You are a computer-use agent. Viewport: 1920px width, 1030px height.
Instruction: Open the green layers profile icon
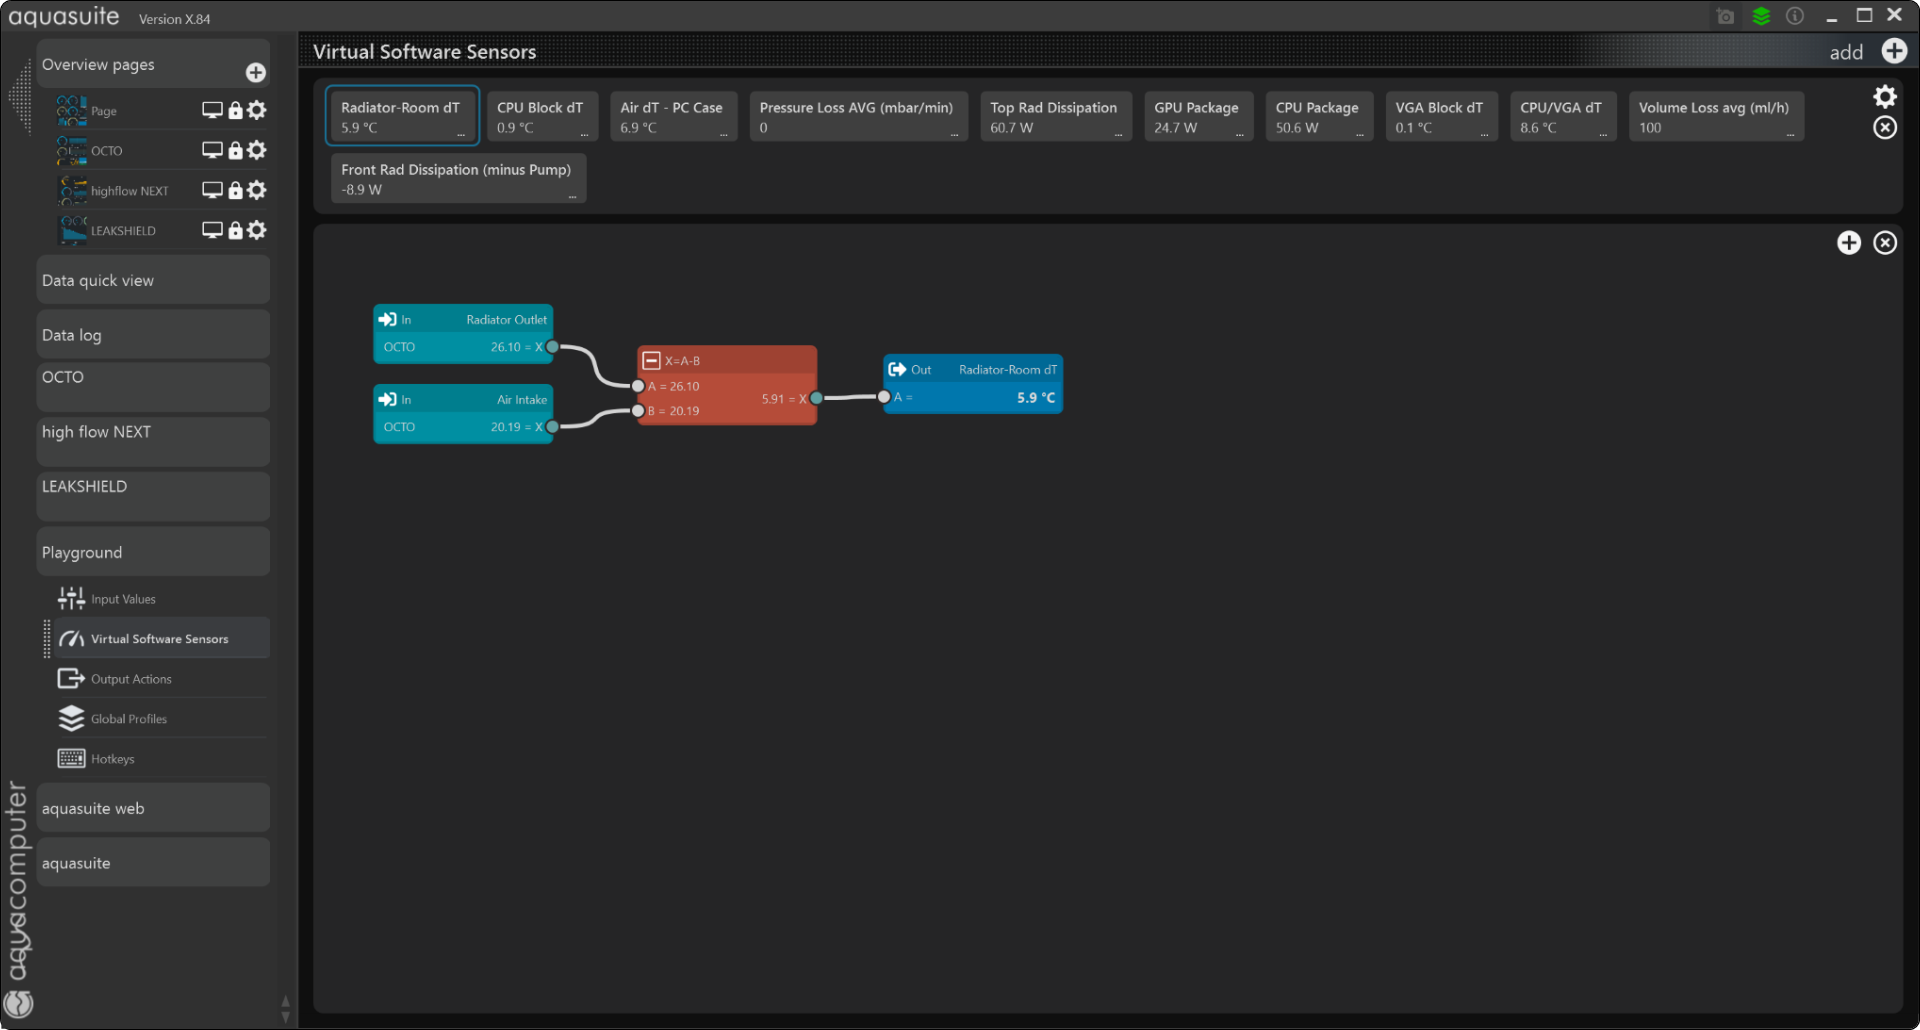coord(1761,16)
